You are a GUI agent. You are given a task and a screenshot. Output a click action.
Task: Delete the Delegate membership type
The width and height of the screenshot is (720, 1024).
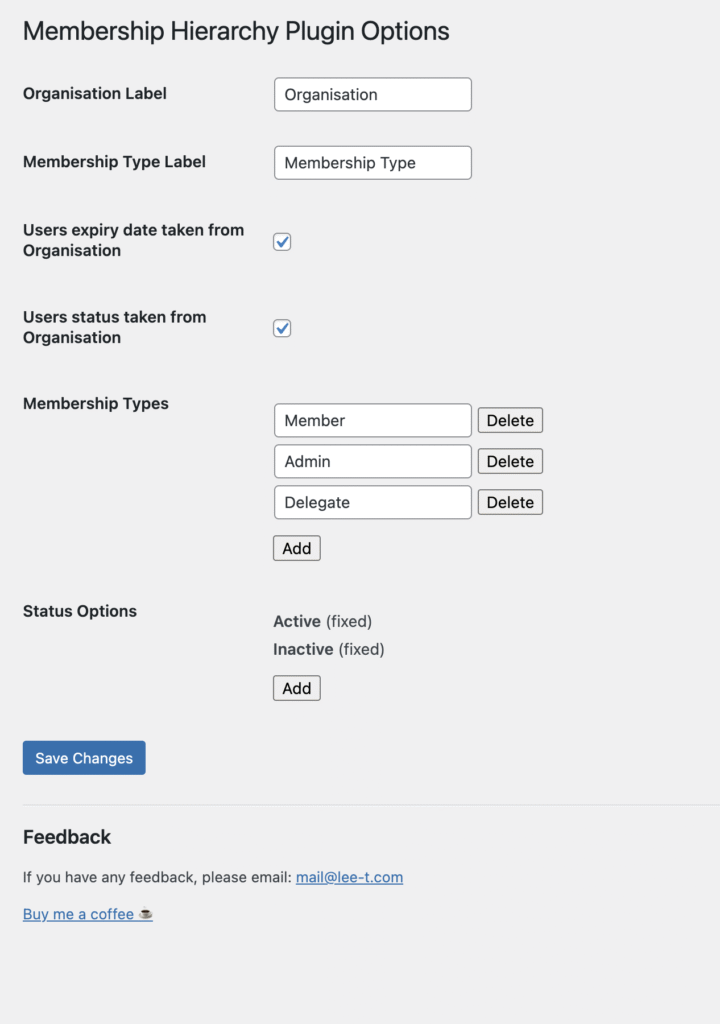(x=510, y=502)
